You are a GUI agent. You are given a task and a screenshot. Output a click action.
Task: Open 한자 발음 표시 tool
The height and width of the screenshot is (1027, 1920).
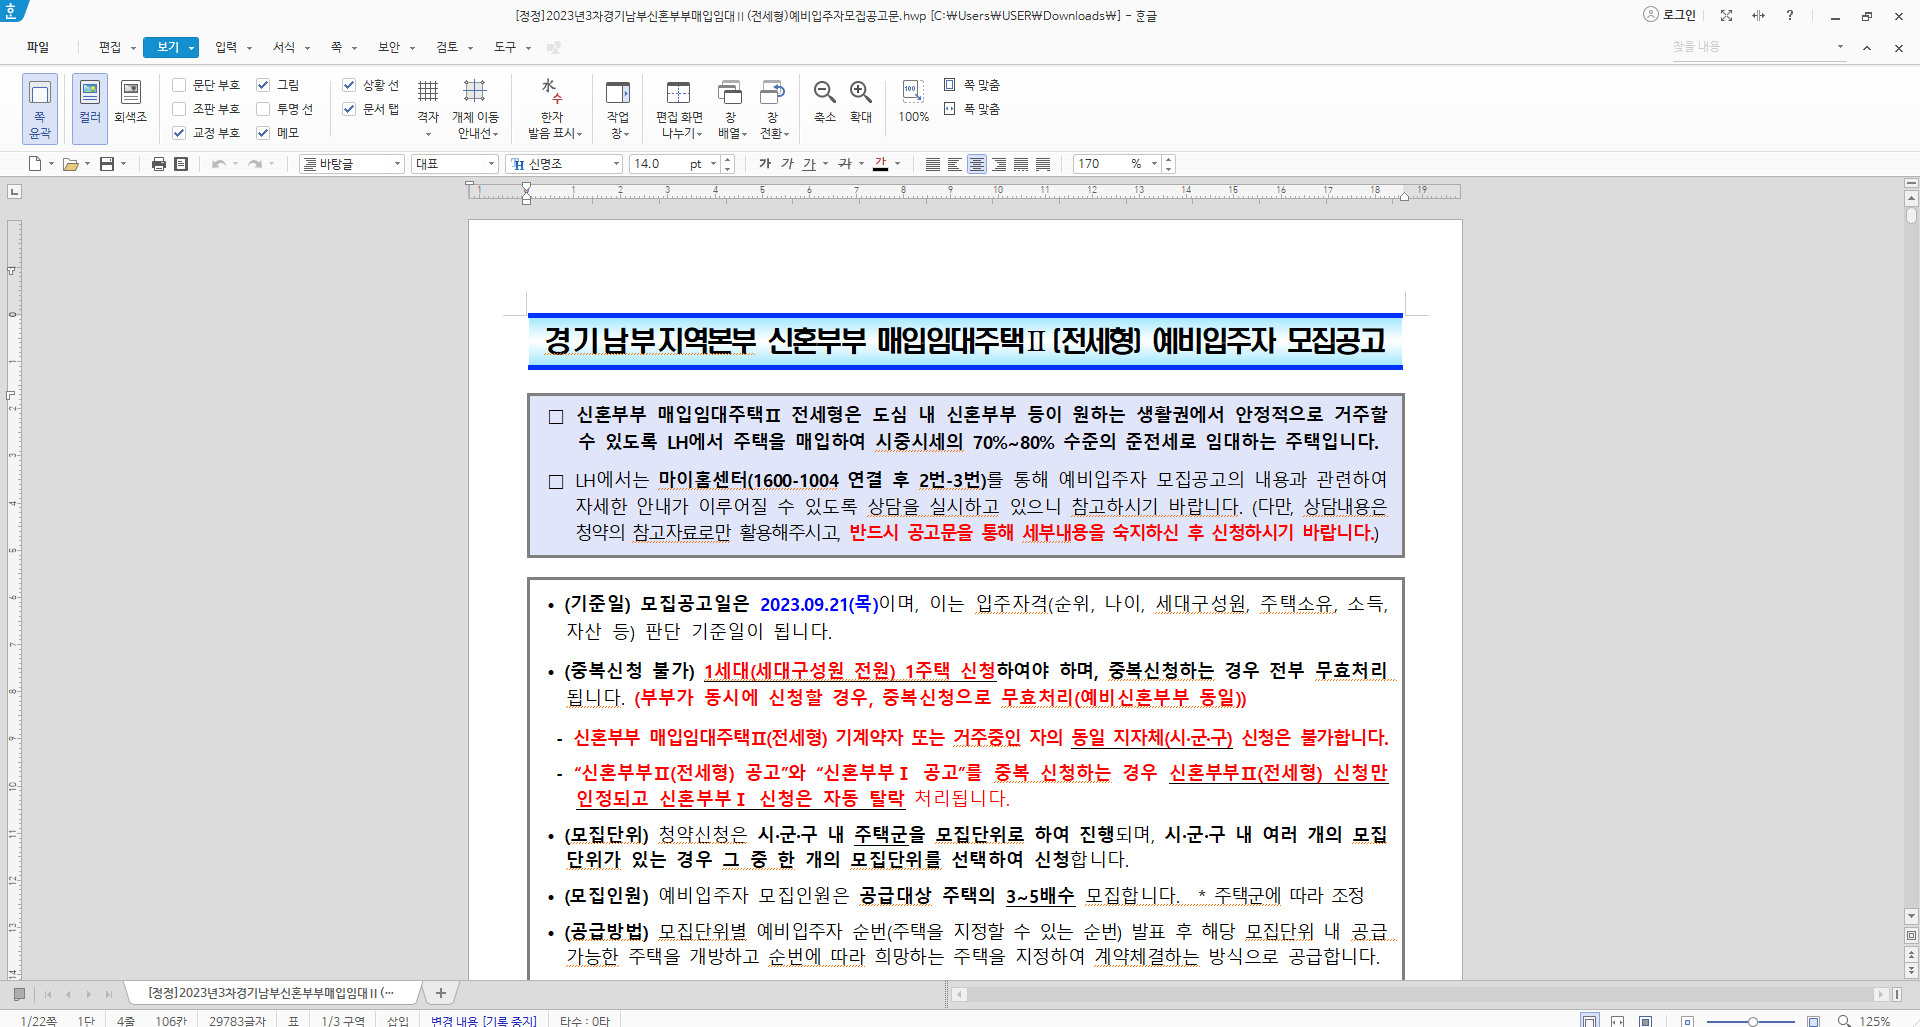coord(553,100)
